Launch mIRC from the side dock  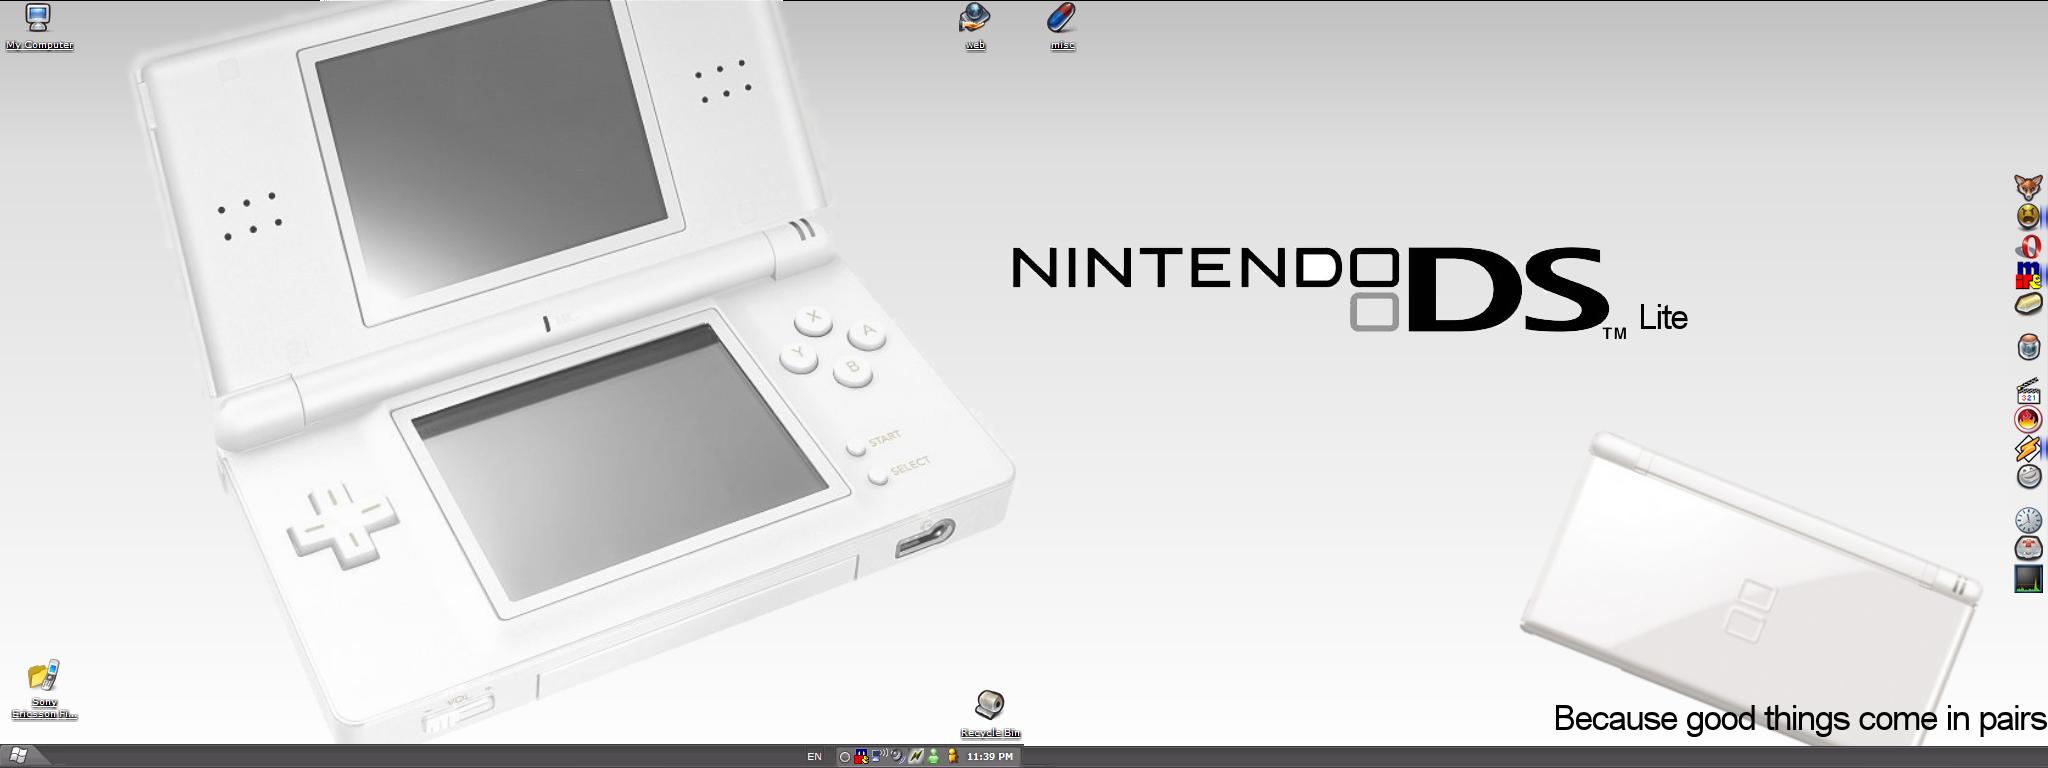click(2028, 275)
